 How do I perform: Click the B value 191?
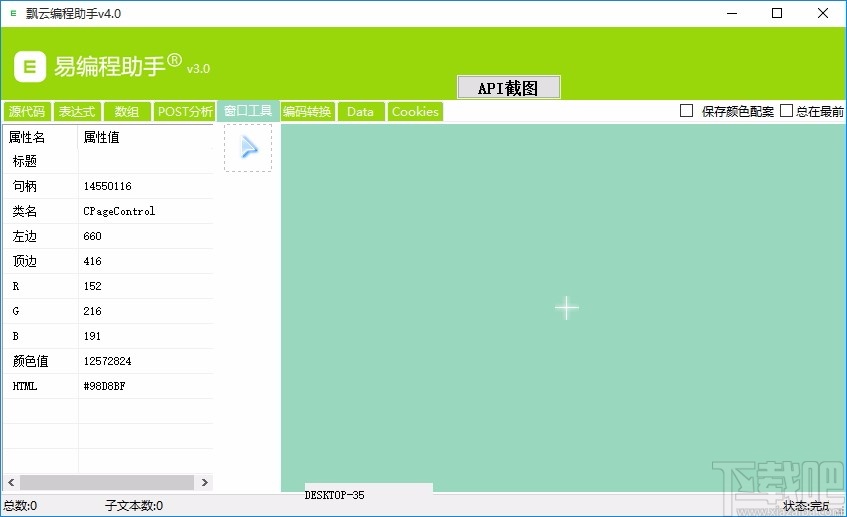click(x=92, y=336)
